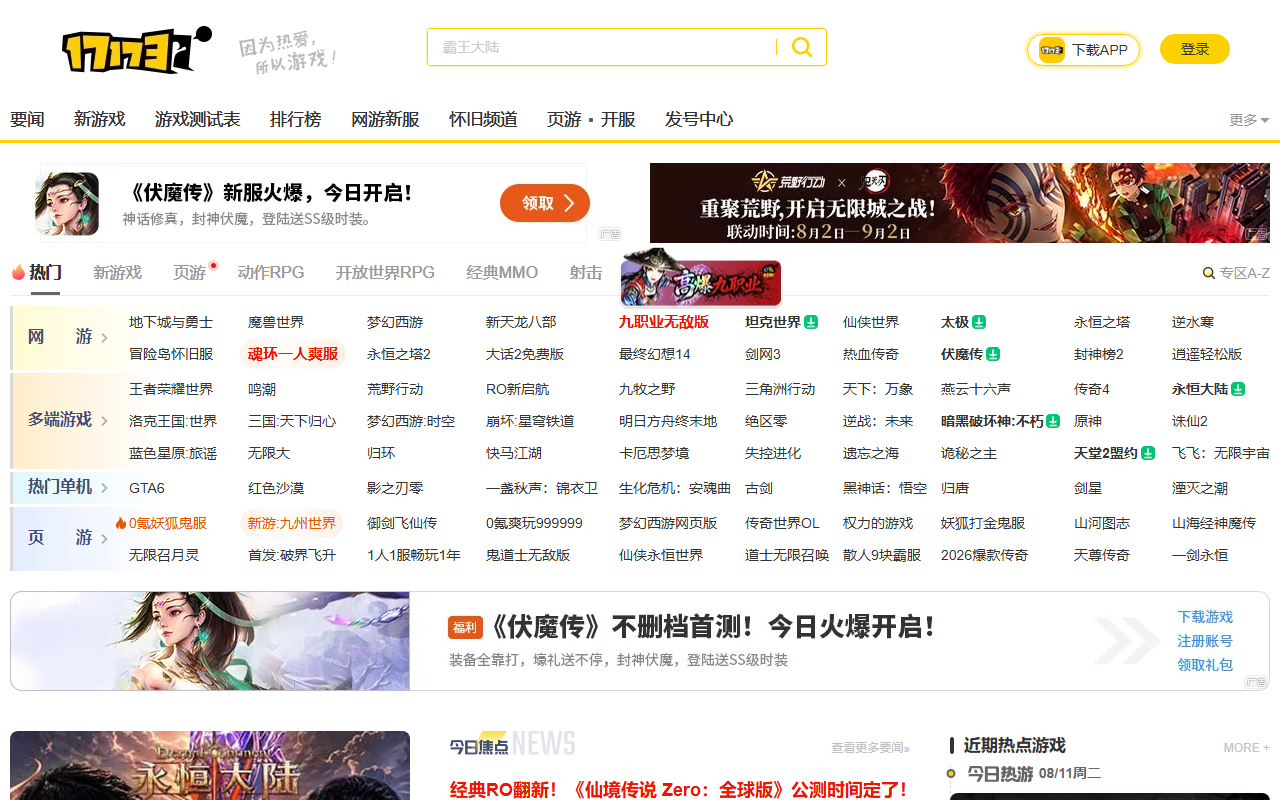Open the 燕云十六声 game link
1280x800 pixels.
(976, 389)
